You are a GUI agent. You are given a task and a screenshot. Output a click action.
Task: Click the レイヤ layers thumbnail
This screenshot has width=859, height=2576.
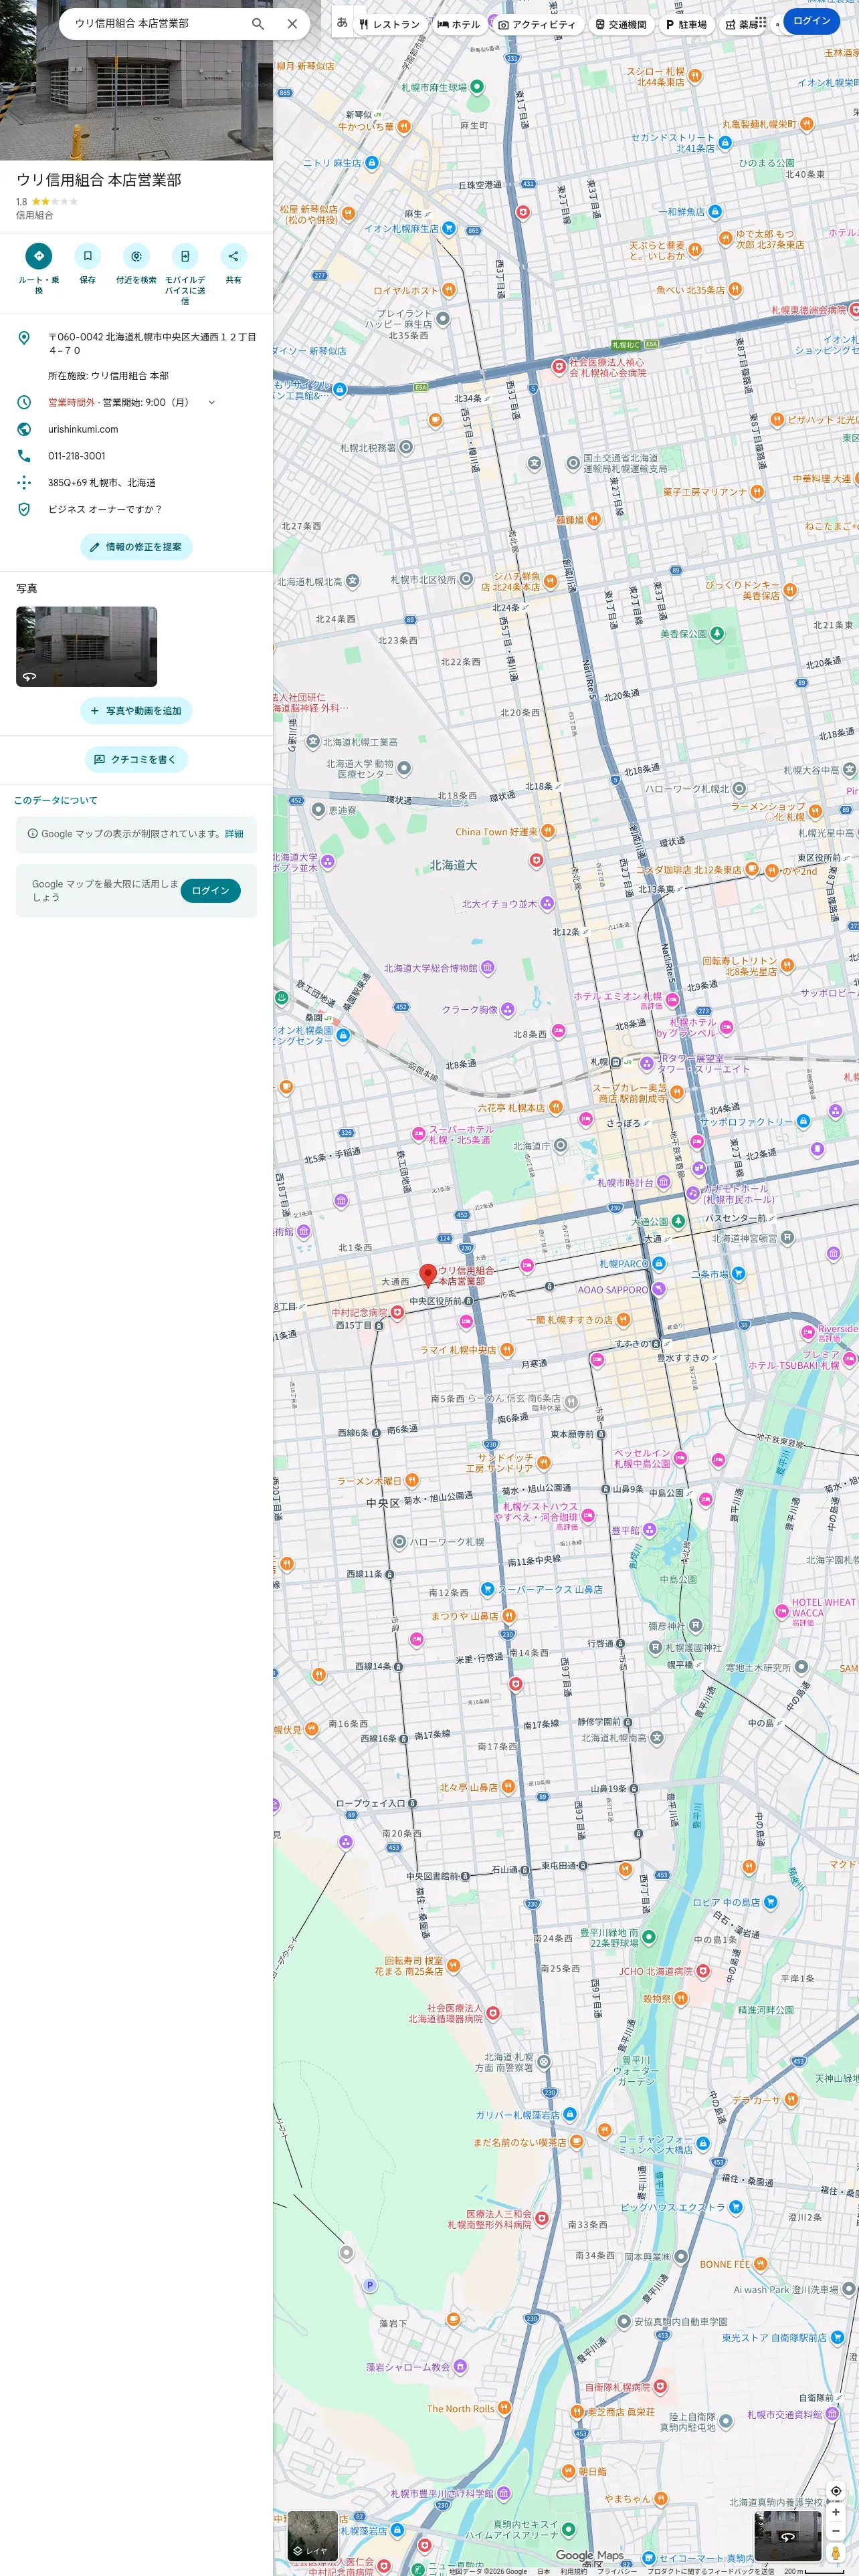pos(312,2535)
